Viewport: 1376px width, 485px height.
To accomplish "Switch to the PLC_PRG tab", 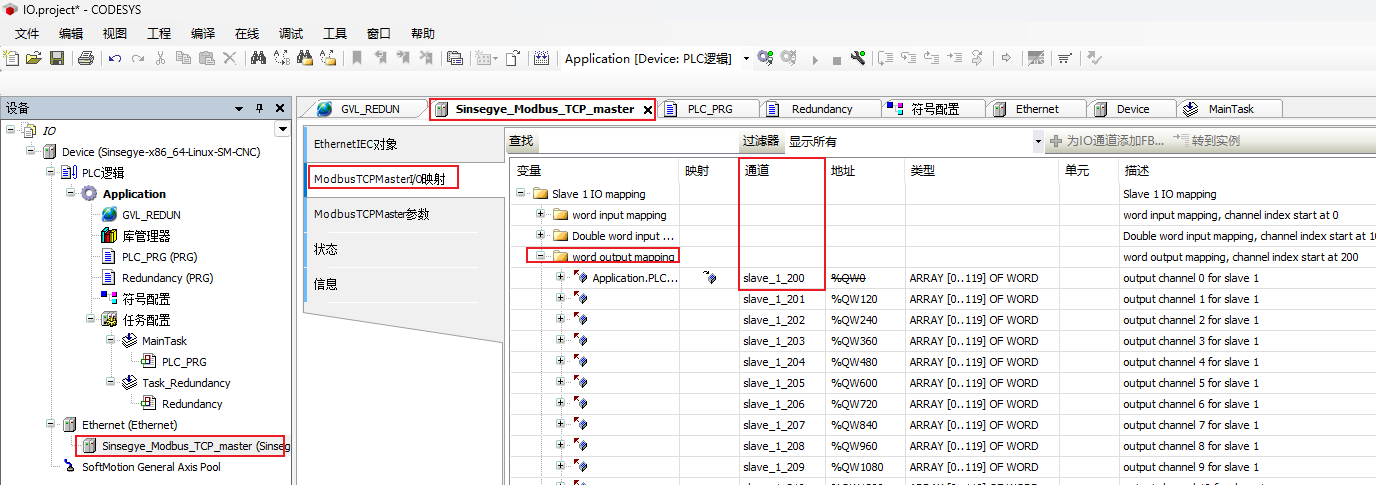I will click(x=709, y=109).
